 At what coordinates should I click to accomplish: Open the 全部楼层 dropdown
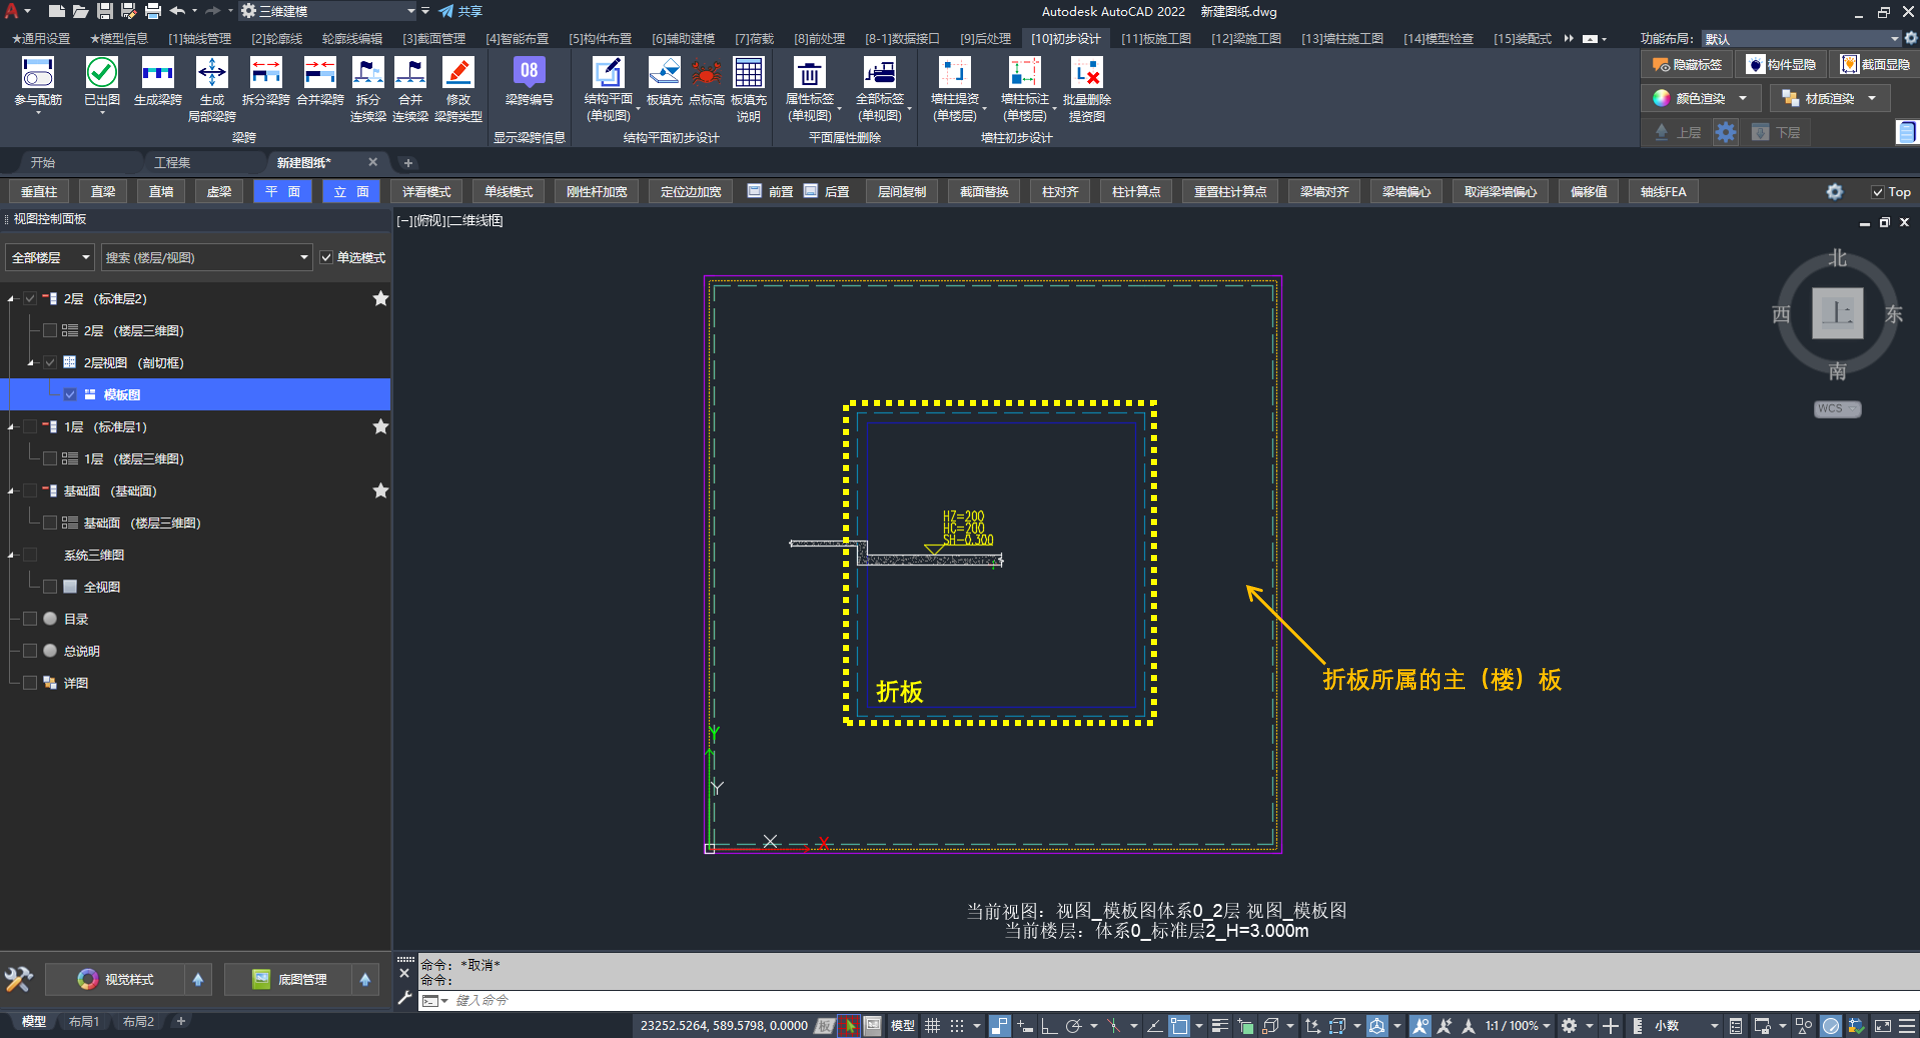click(50, 258)
